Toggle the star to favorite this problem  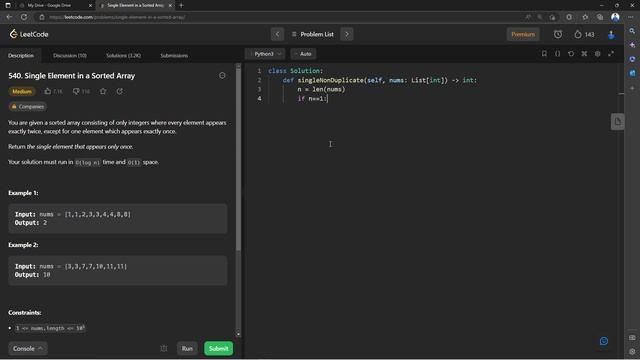tap(103, 91)
